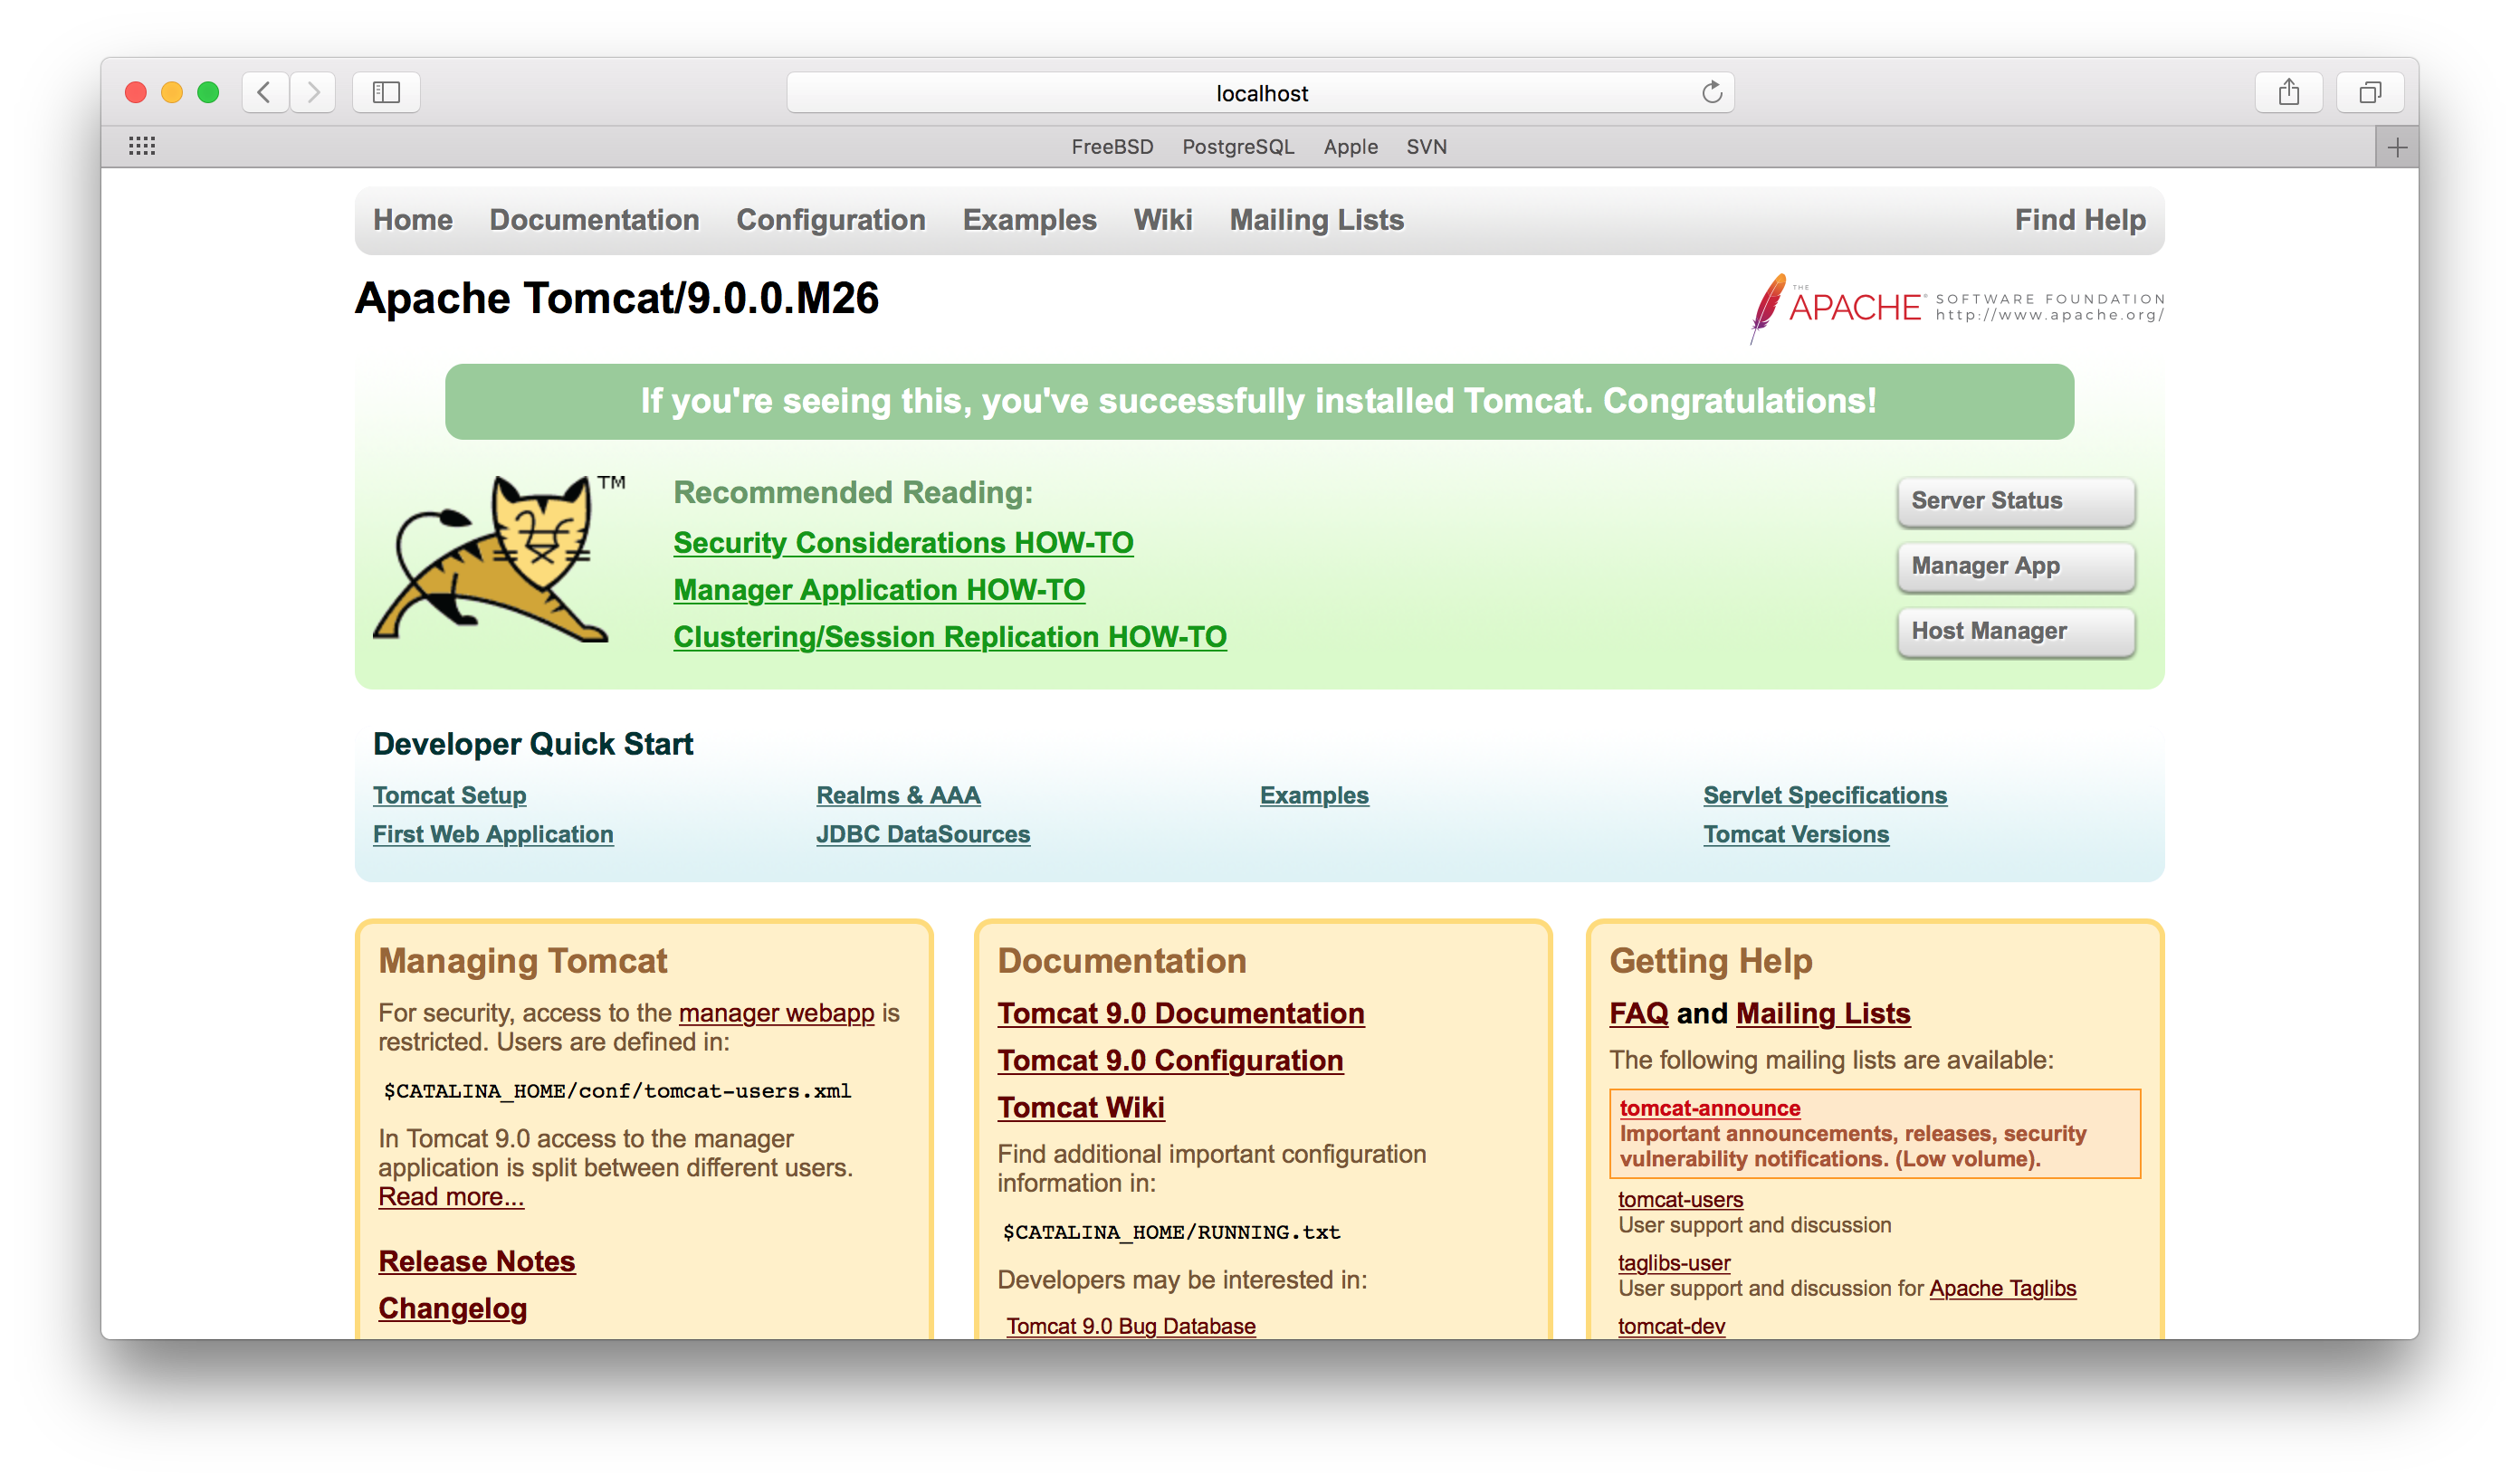Screen dimensions: 2520x1484
Task: Open a new tab with the plus button
Action: (x=2397, y=148)
